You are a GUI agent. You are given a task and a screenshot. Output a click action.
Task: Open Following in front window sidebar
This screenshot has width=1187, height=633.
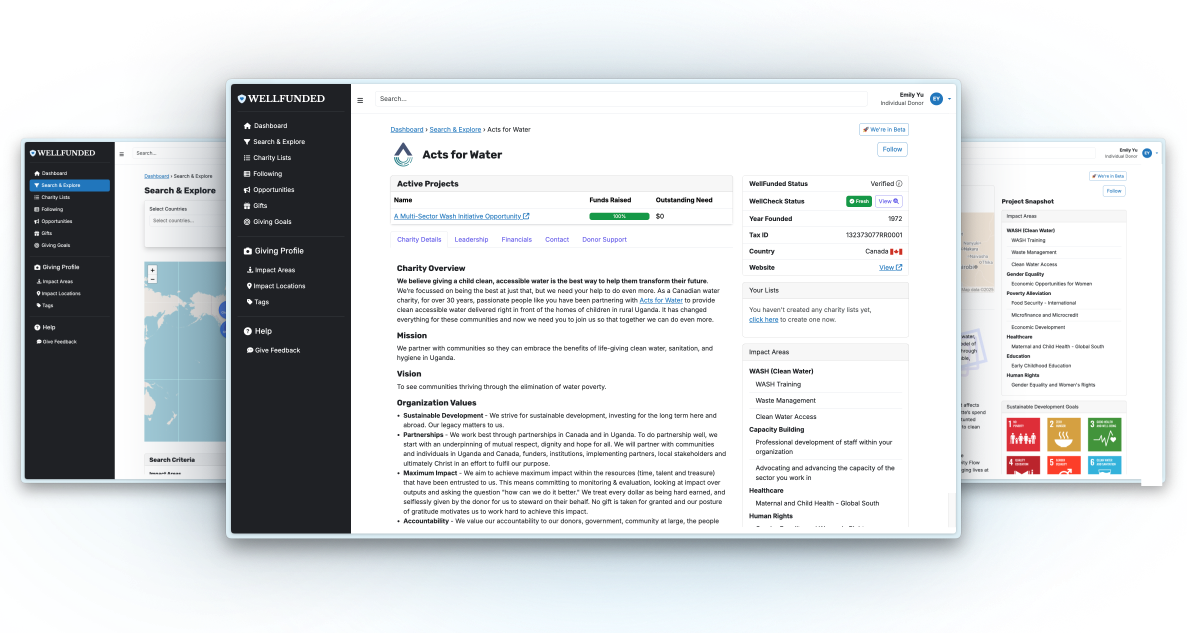[x=263, y=173]
